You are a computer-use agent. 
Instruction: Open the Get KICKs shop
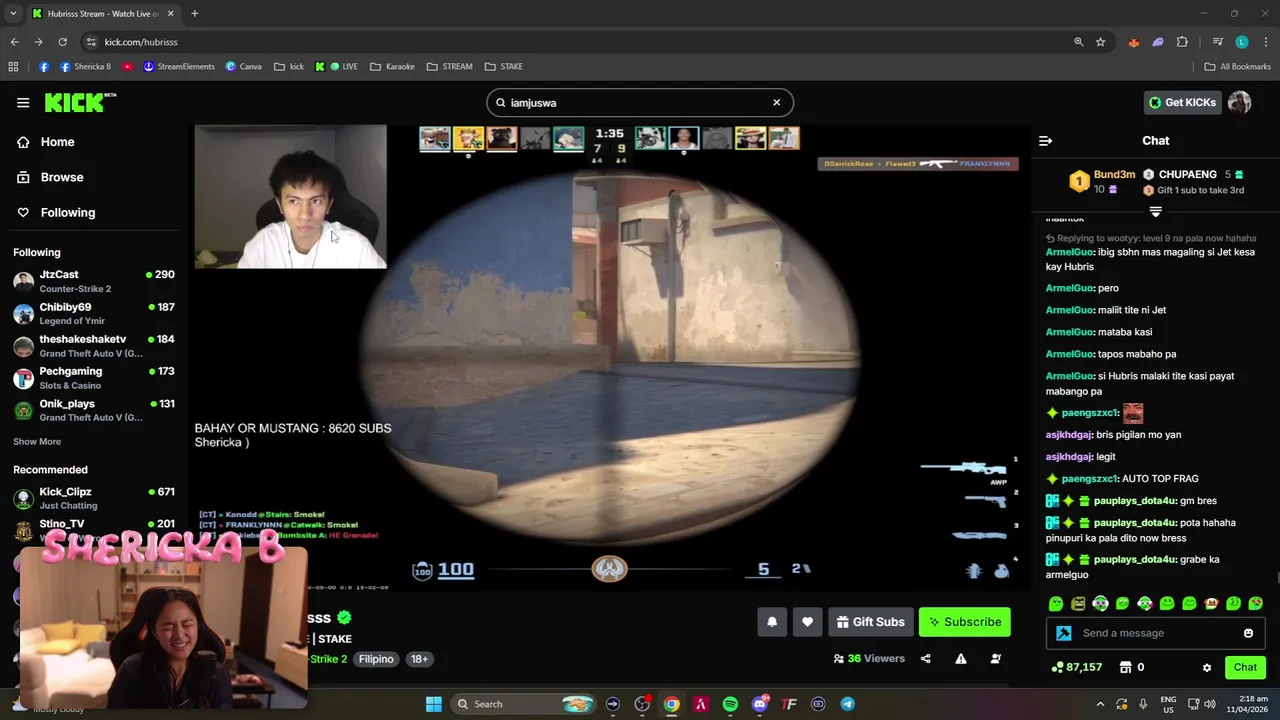click(1182, 102)
